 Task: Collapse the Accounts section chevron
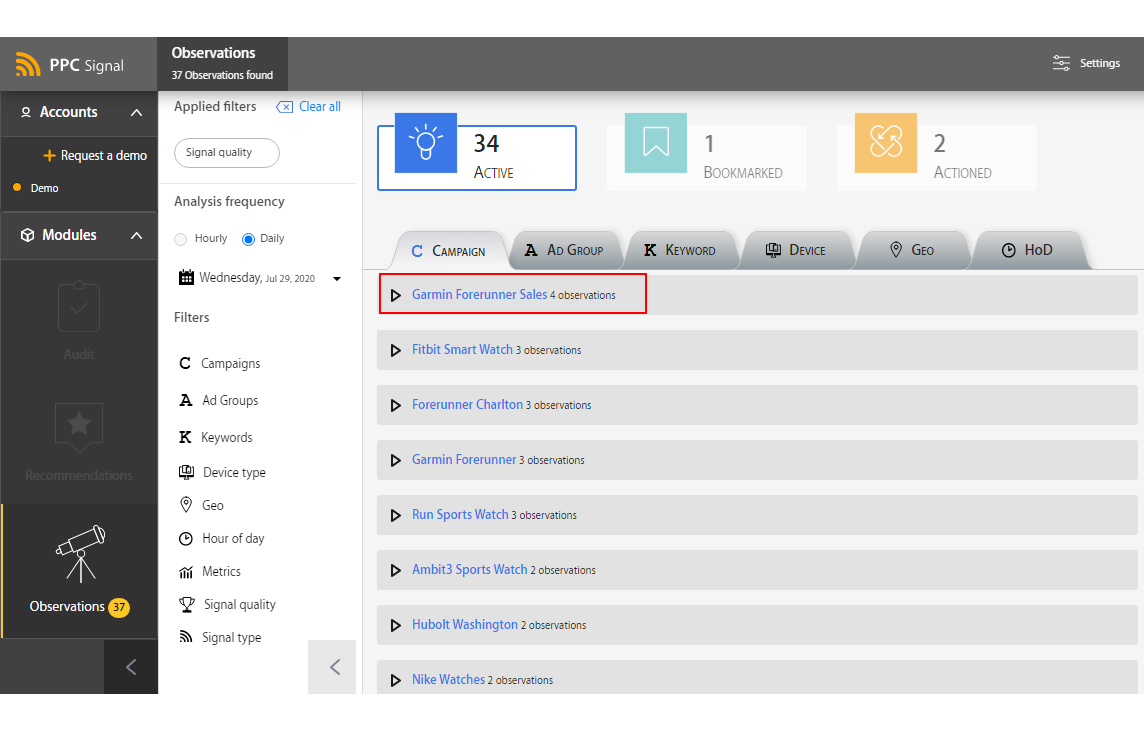click(x=136, y=112)
